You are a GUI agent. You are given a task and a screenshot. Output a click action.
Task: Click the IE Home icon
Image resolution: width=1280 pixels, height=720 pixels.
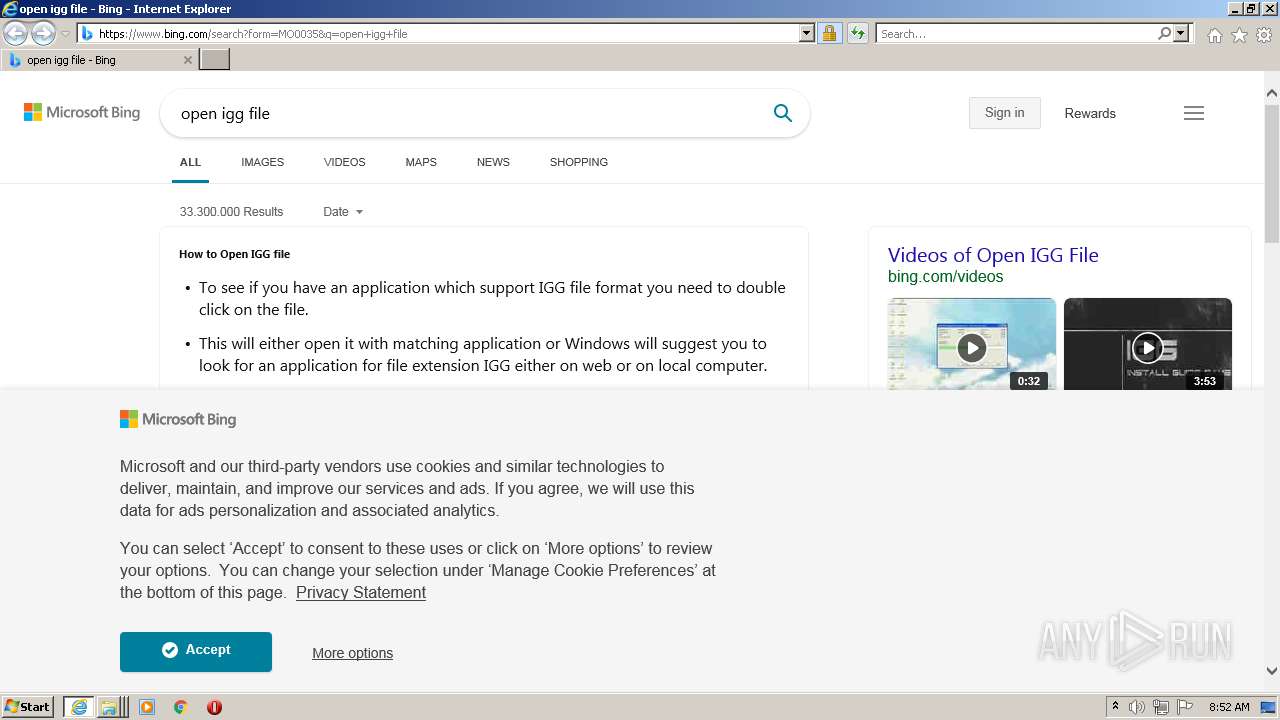tap(1214, 35)
